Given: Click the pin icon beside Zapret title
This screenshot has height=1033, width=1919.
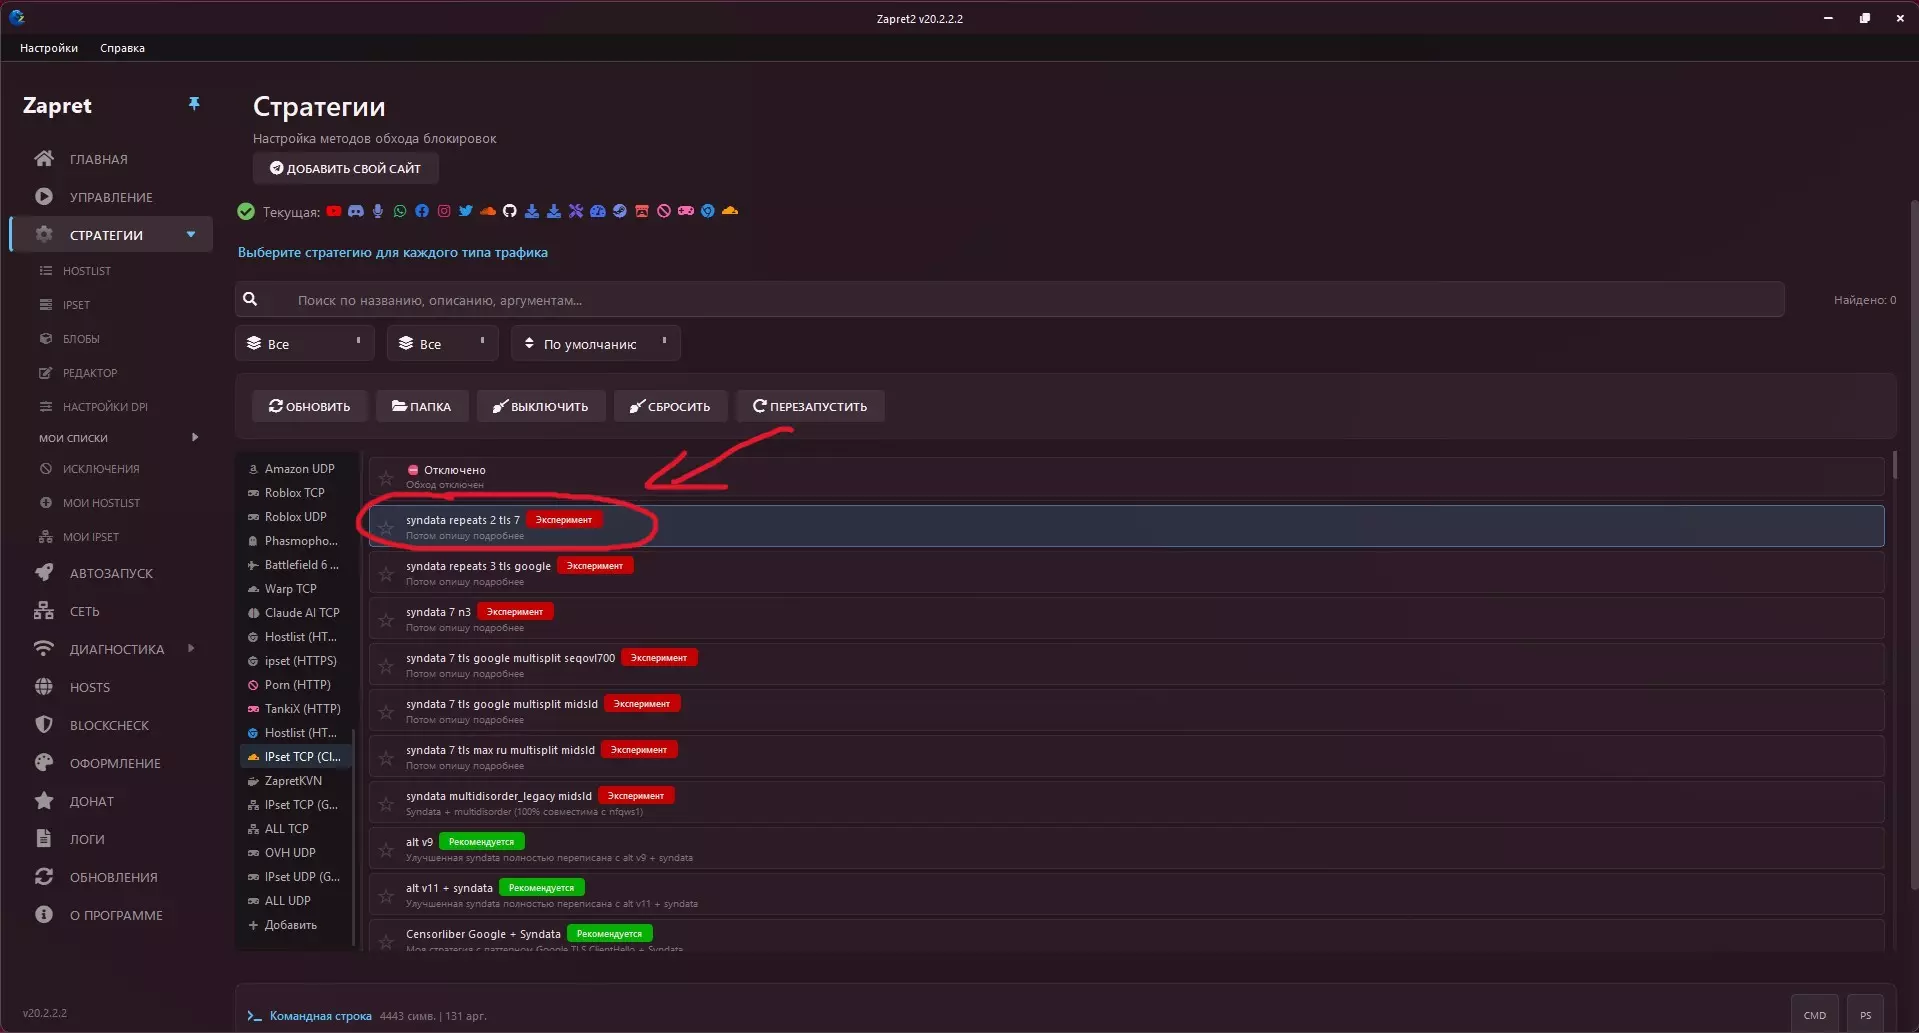Looking at the screenshot, I should [x=194, y=104].
